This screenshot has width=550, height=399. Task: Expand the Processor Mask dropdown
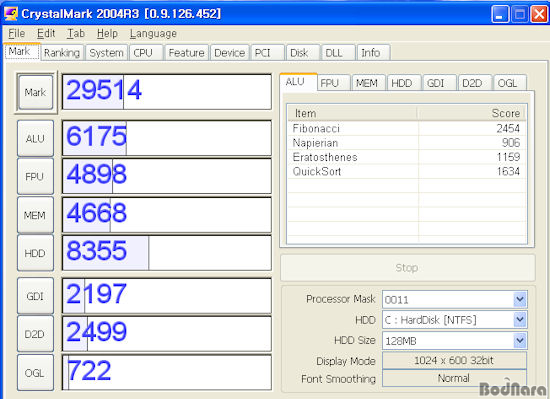pos(520,300)
